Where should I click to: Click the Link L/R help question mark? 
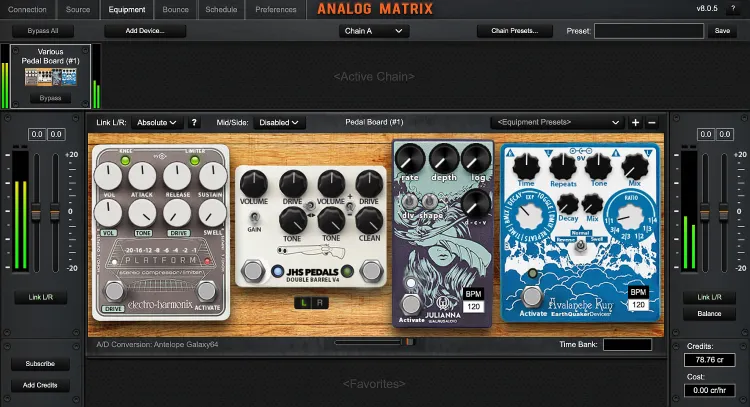(x=194, y=123)
